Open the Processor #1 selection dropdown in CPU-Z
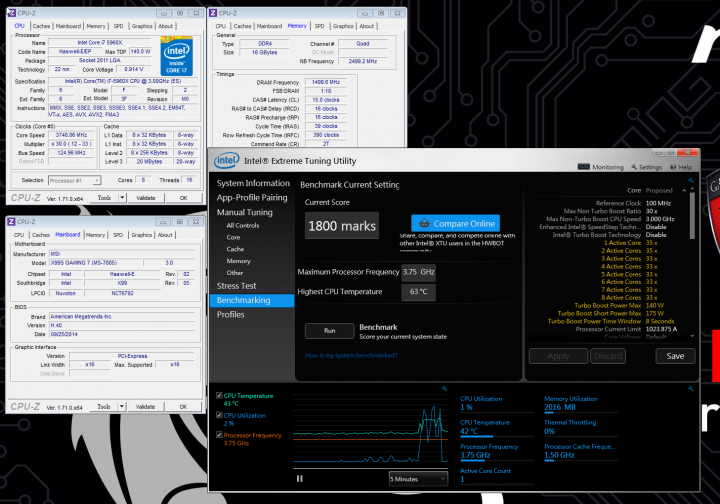Viewport: 720px width, 504px height. click(74, 180)
